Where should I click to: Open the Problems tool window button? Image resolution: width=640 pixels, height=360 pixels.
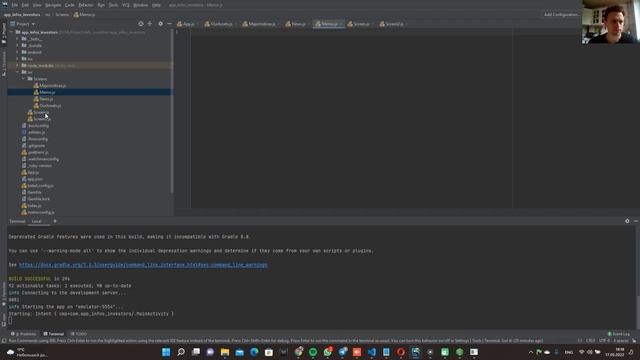click(23, 334)
